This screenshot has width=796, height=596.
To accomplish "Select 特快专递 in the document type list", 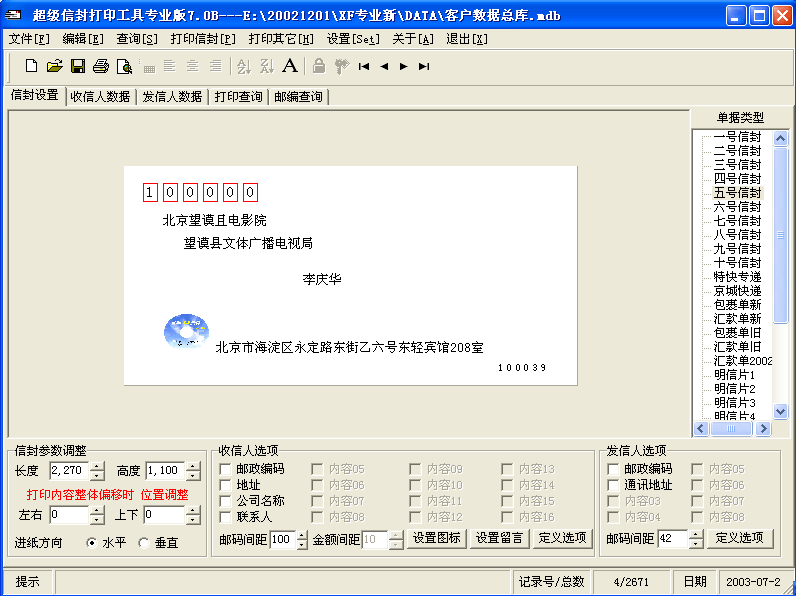I will tap(737, 276).
